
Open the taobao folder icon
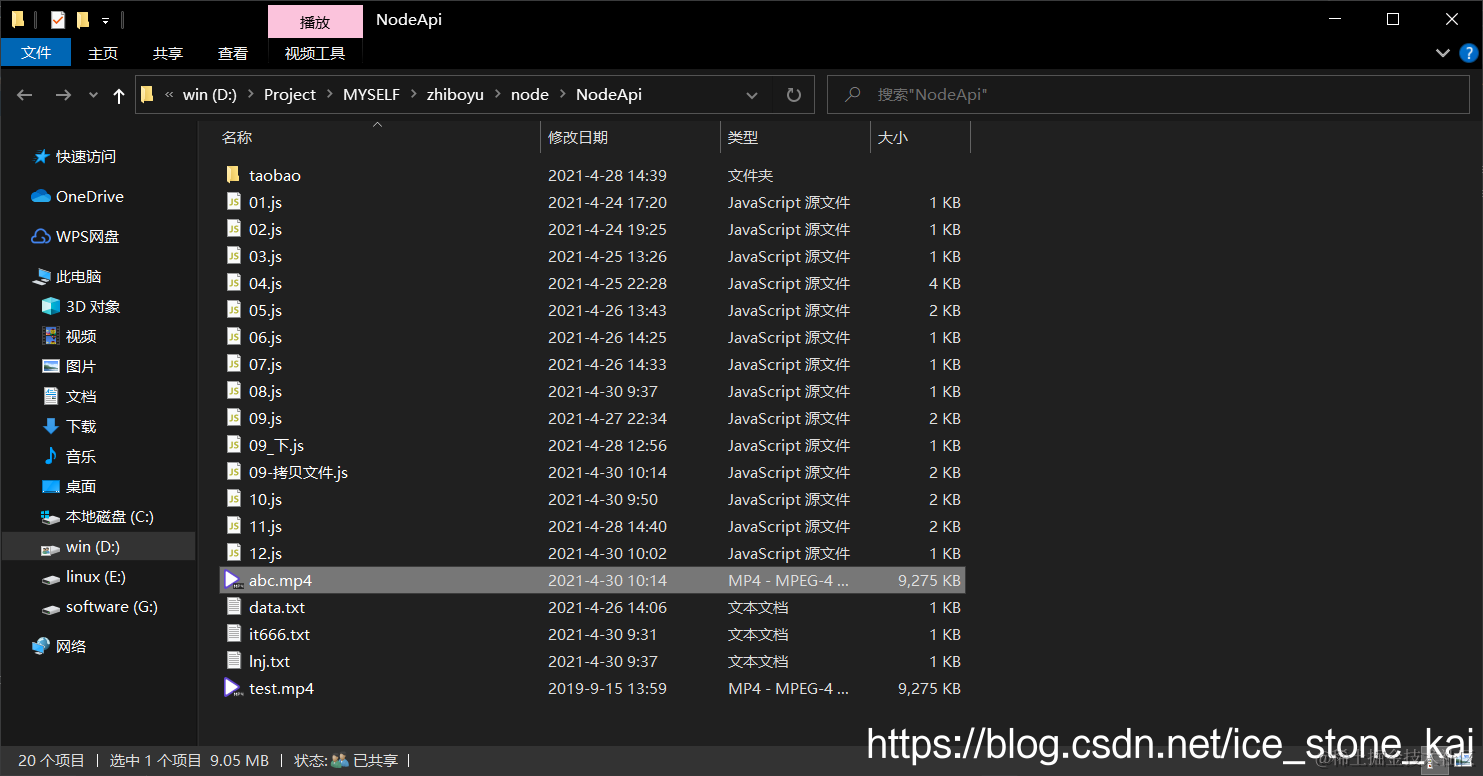[233, 175]
